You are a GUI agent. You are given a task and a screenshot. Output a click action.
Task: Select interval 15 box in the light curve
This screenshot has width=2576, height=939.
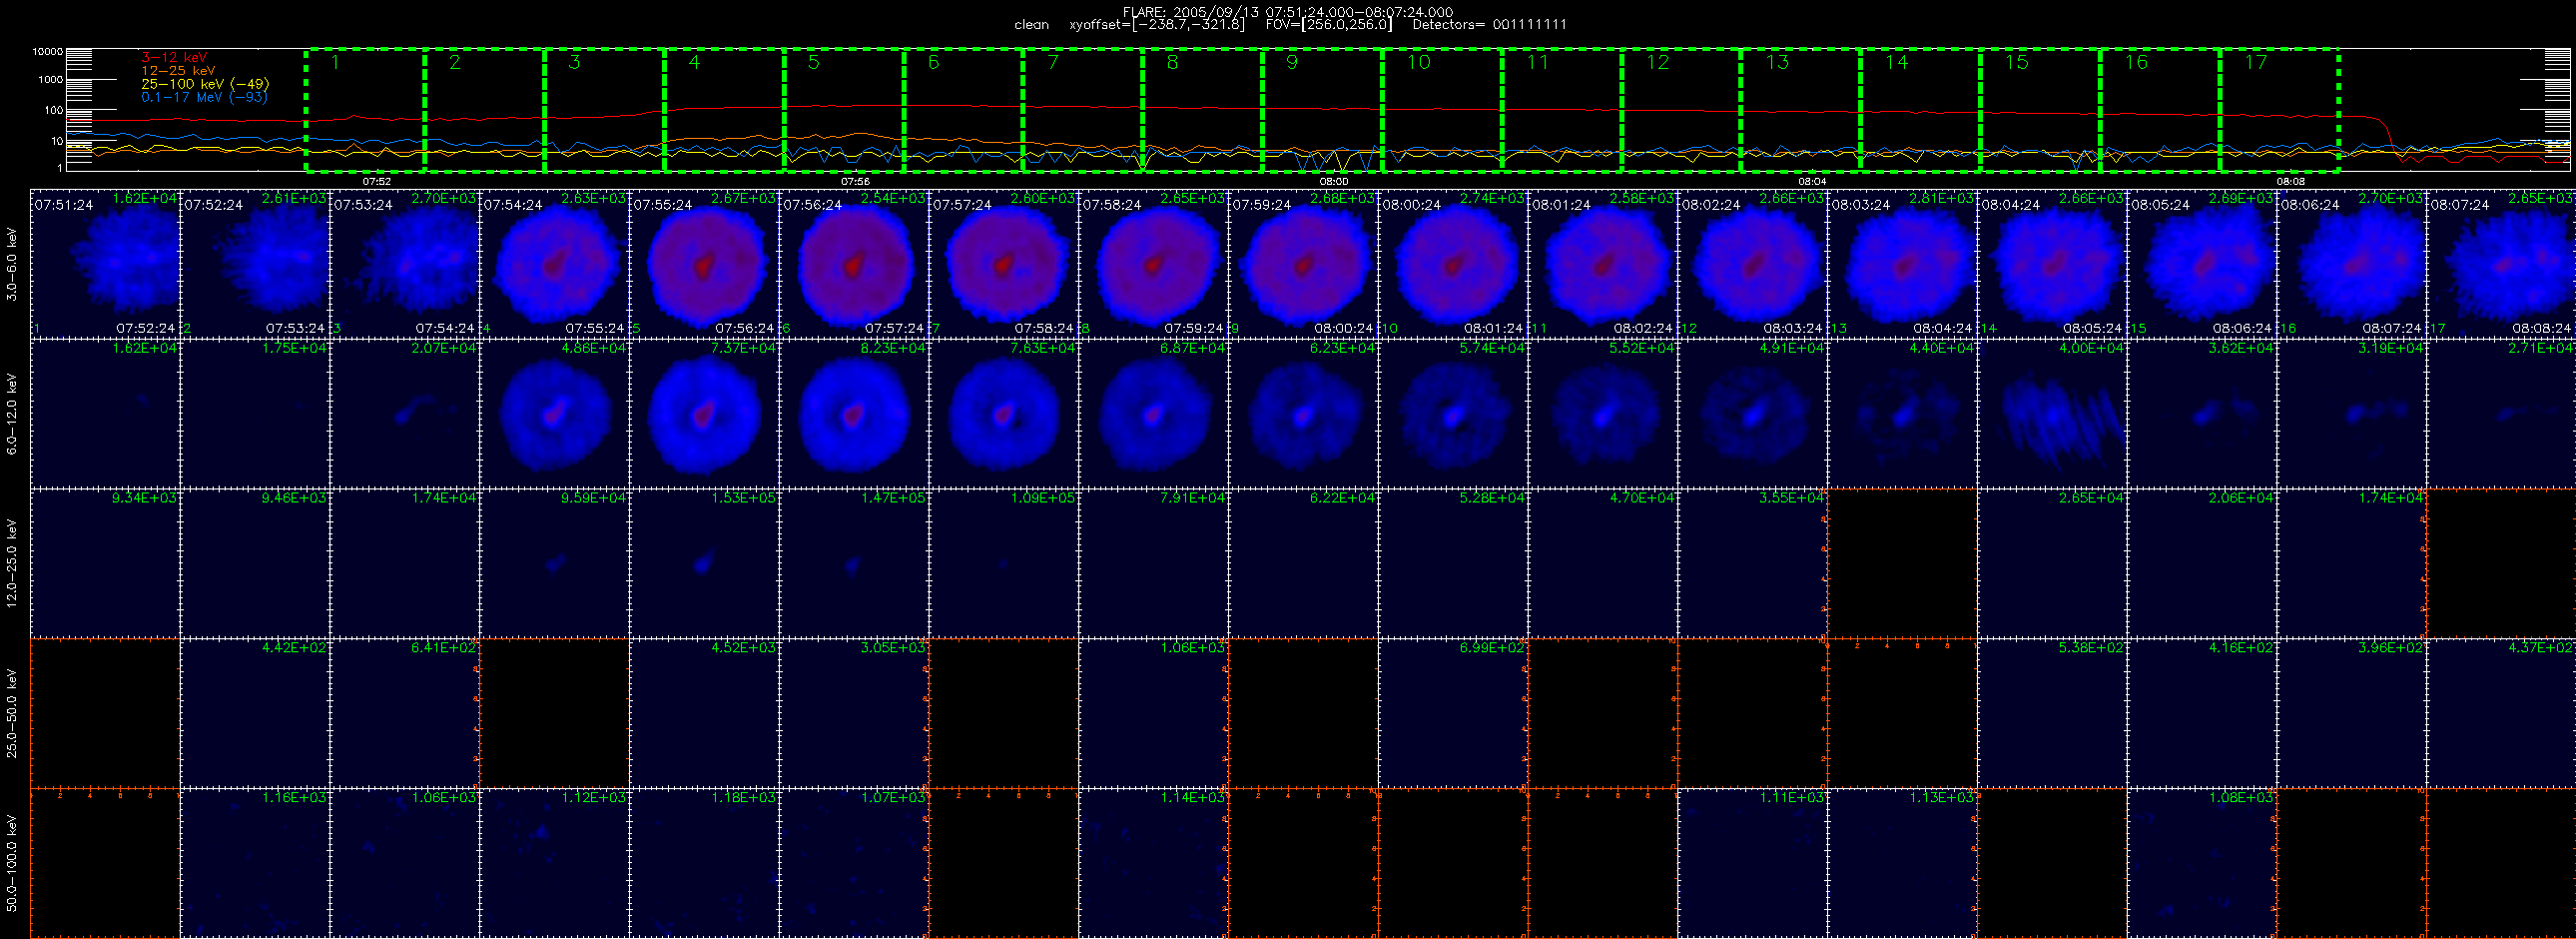point(2040,110)
